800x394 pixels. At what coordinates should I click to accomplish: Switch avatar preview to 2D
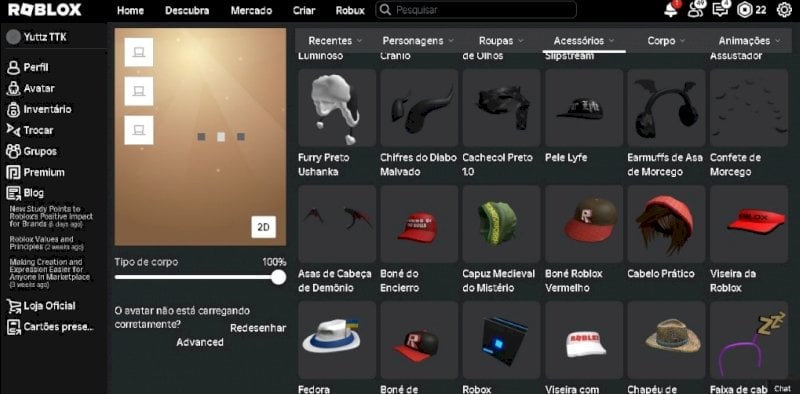pos(263,228)
